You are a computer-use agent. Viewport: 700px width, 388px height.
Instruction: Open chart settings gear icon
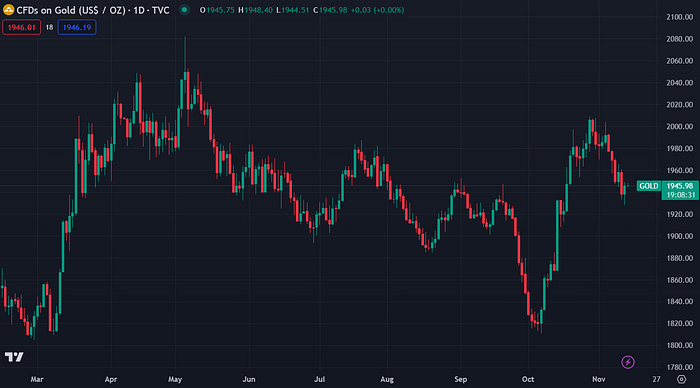pos(681,379)
